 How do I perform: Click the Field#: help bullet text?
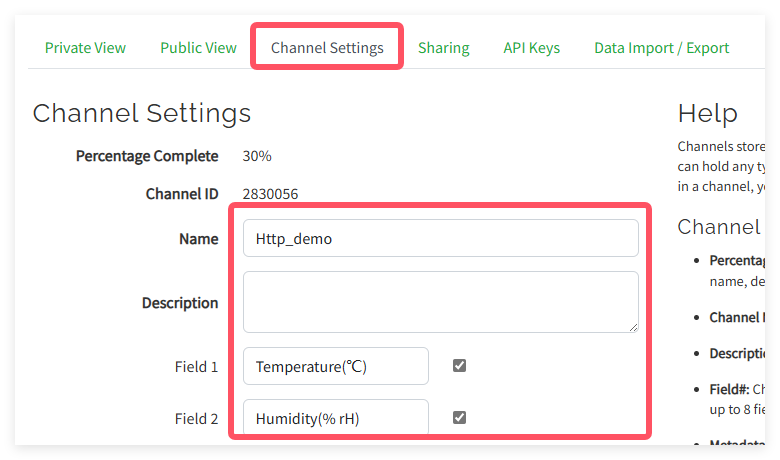737,399
